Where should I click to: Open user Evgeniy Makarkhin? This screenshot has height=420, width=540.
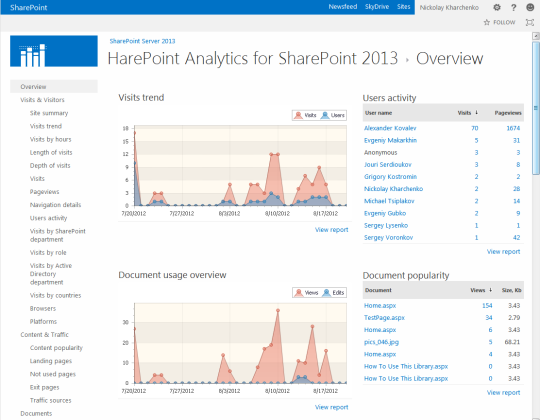[x=390, y=140]
